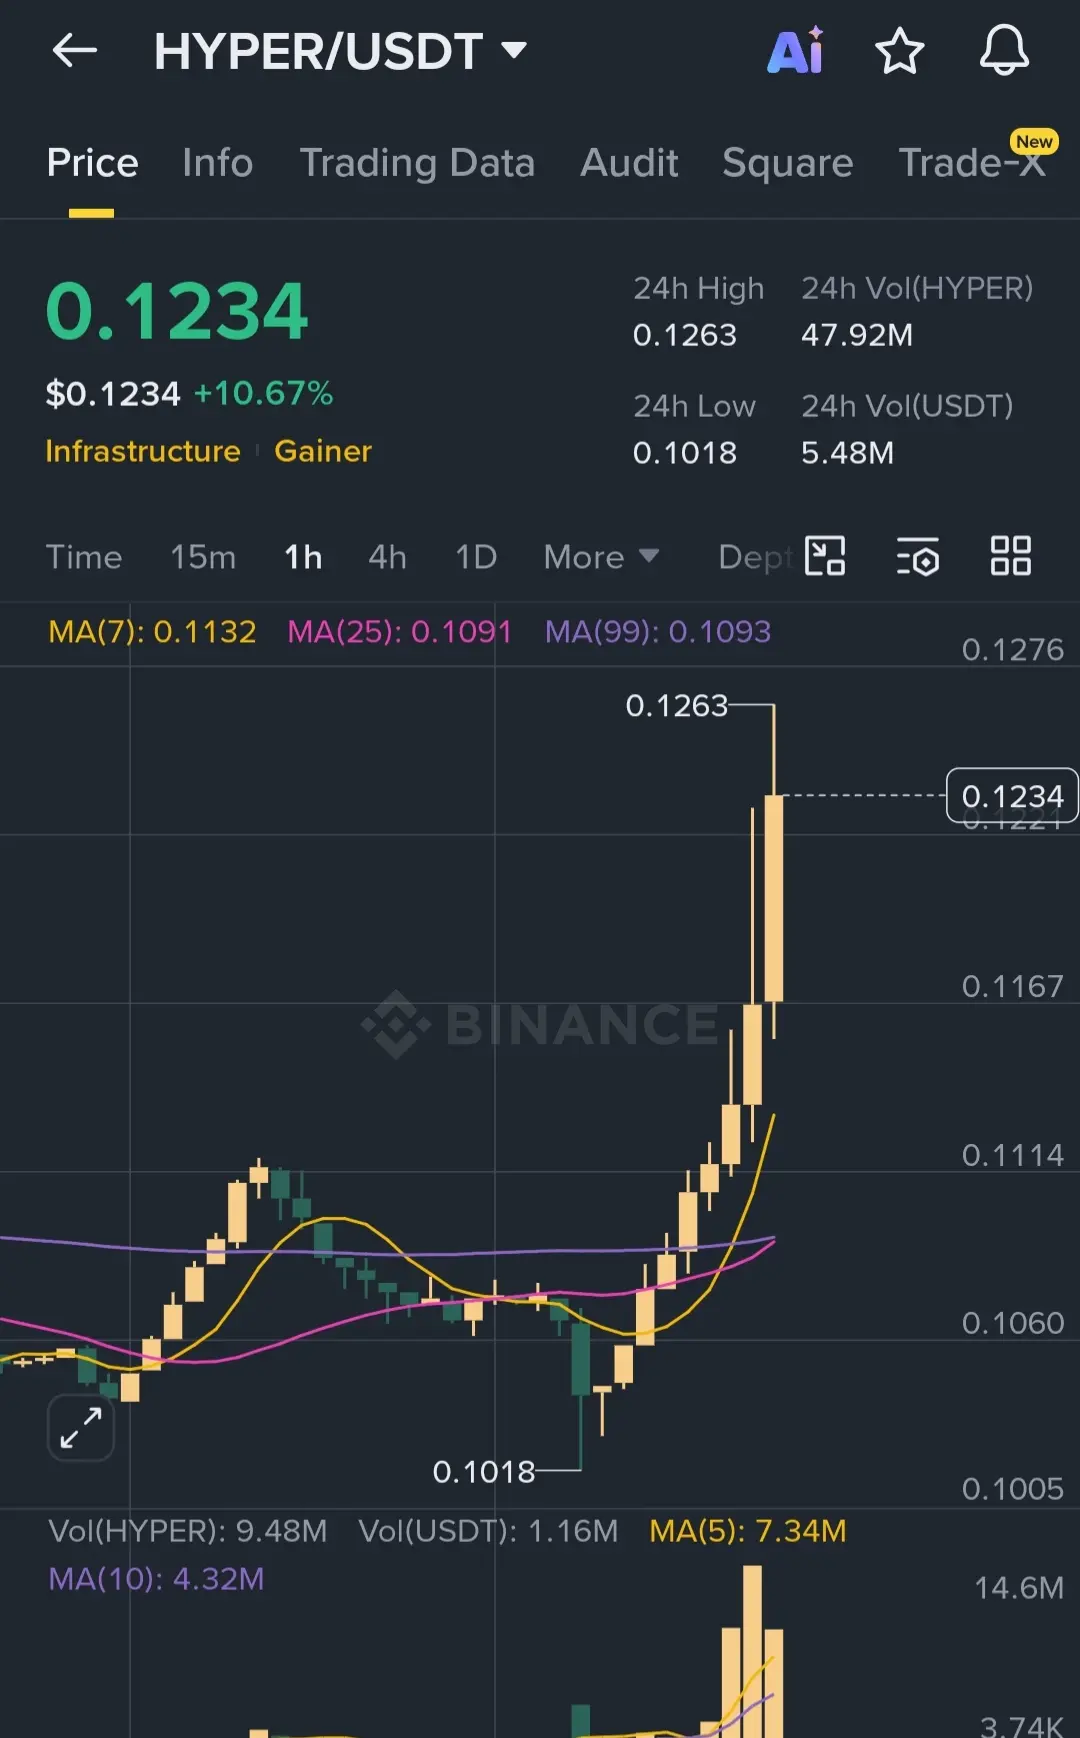Tap the 24h Vol(HYPER) 47.92M value

click(x=857, y=335)
